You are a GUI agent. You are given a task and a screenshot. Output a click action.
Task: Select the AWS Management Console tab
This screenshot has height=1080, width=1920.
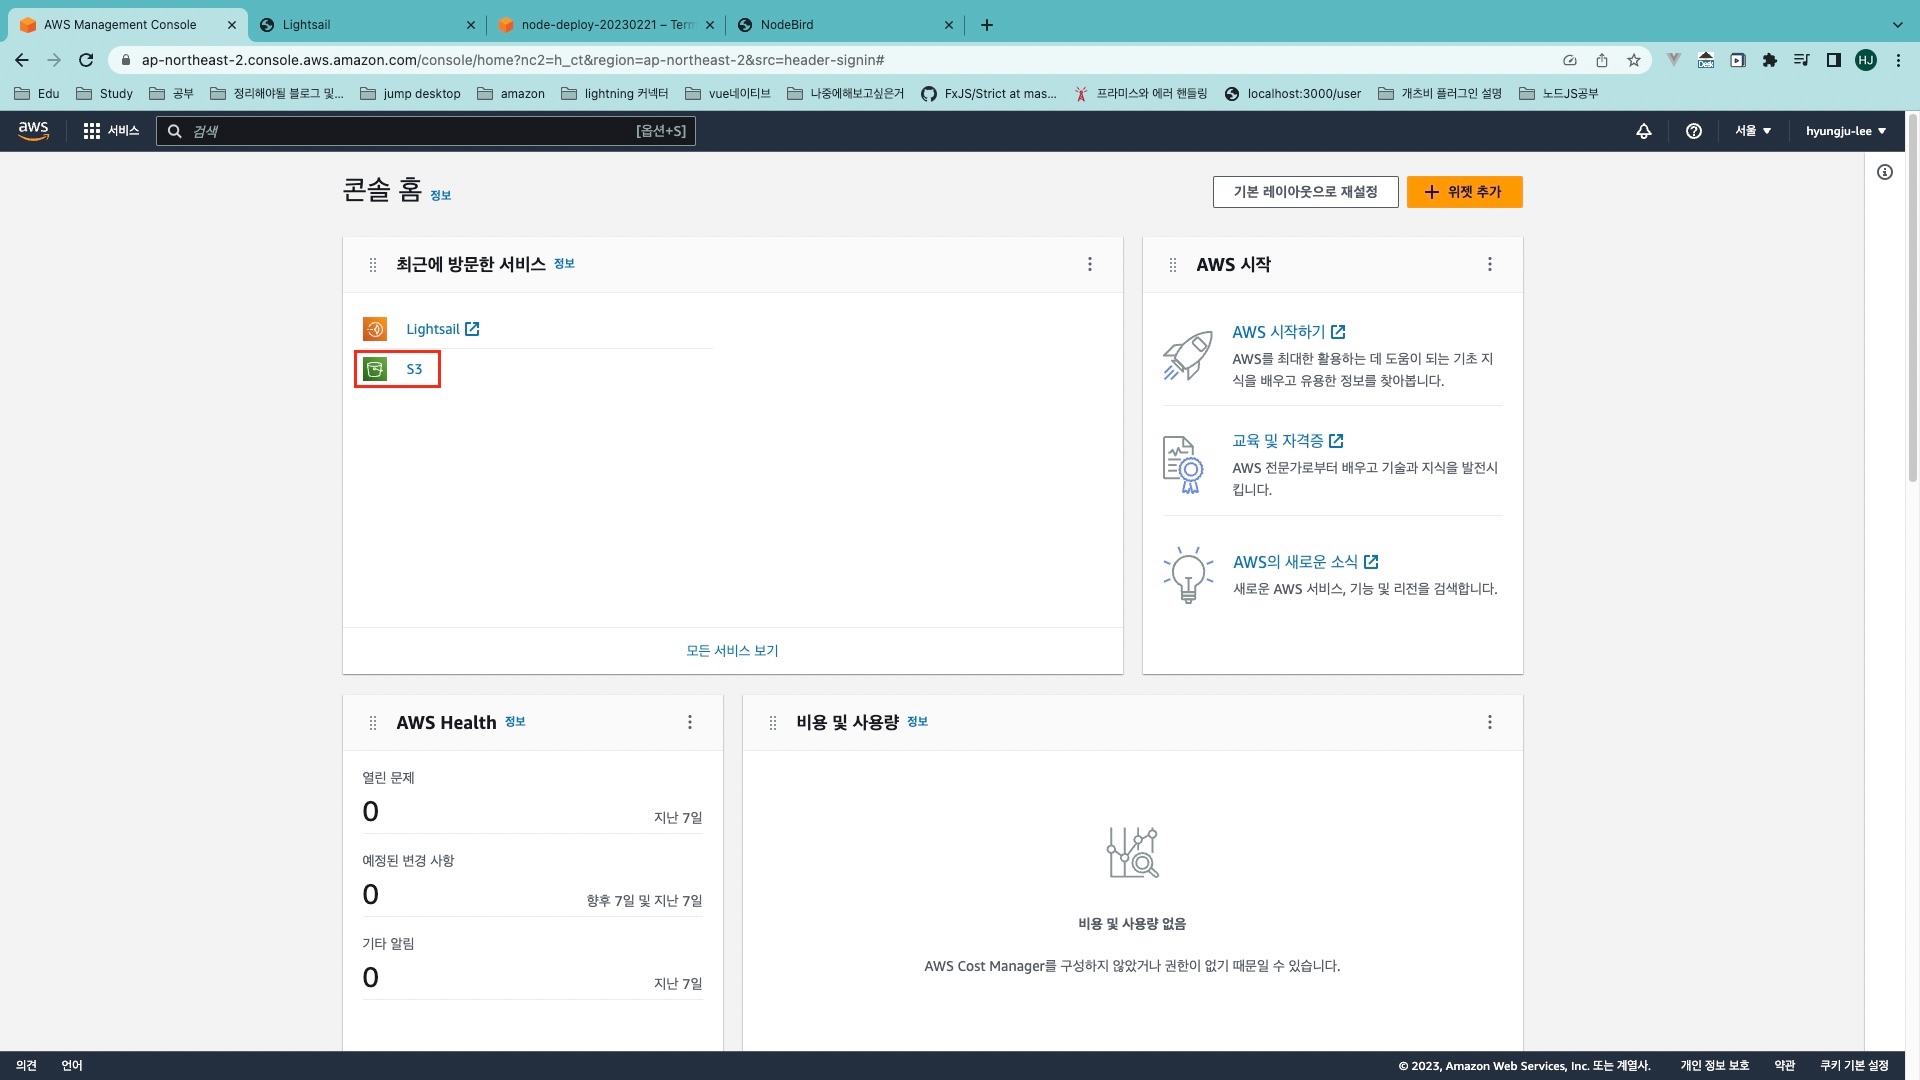click(x=127, y=25)
